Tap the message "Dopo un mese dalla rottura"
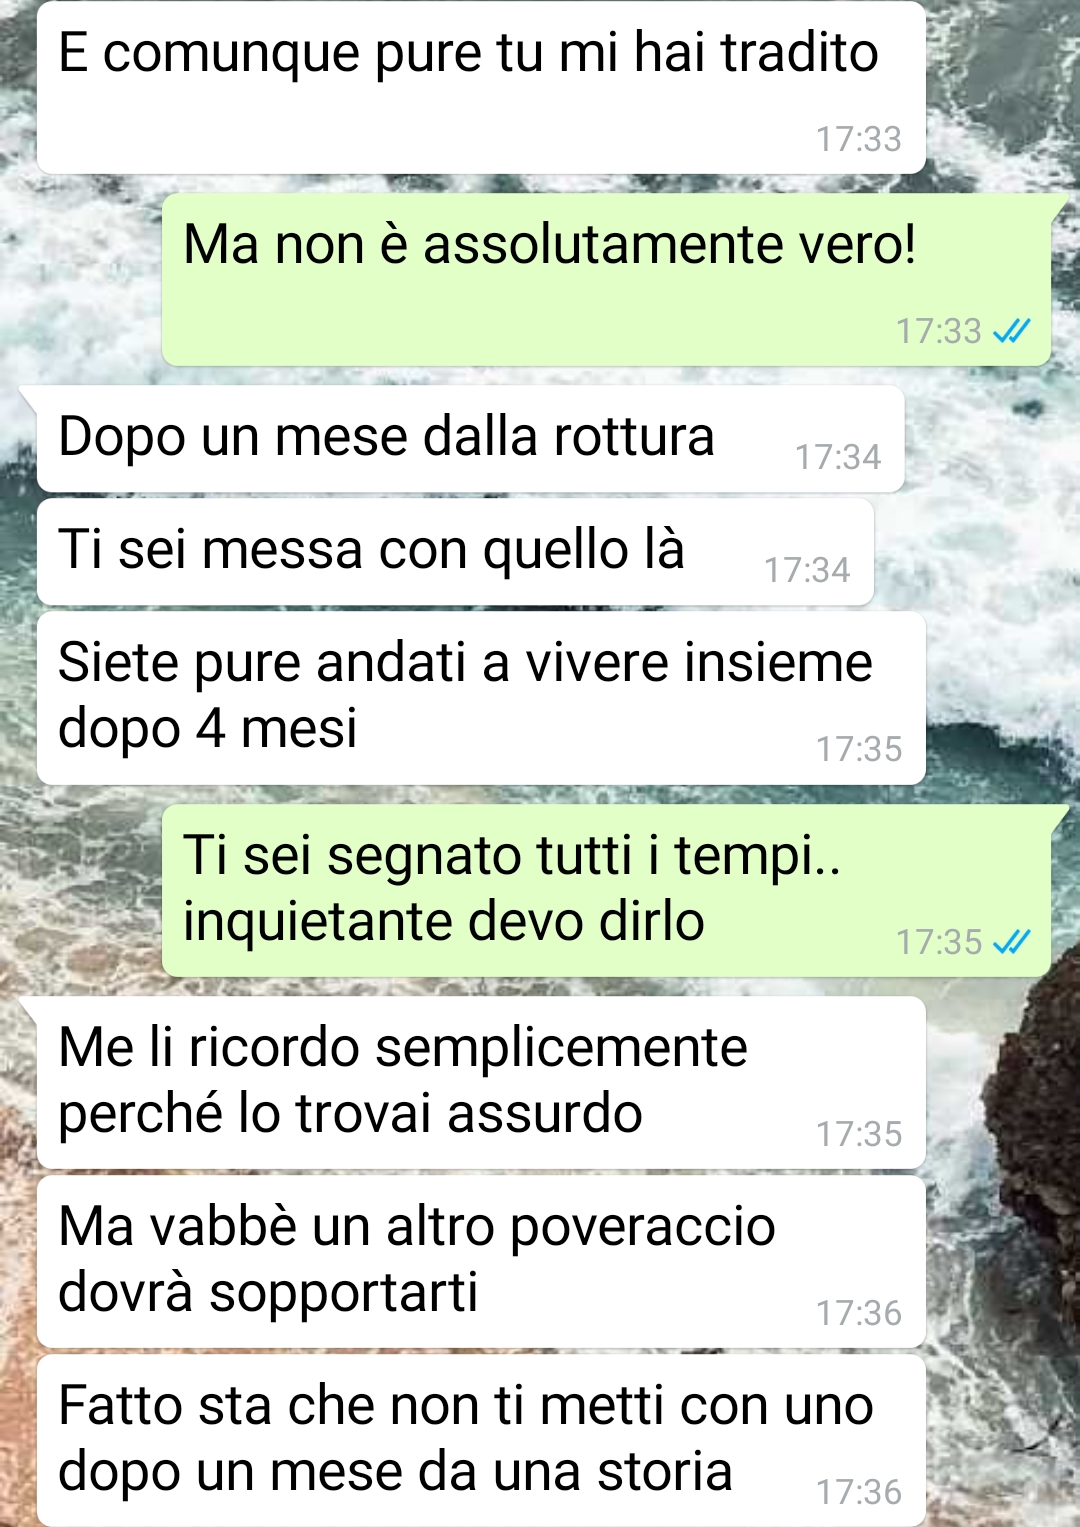1080x1527 pixels. [x=470, y=439]
